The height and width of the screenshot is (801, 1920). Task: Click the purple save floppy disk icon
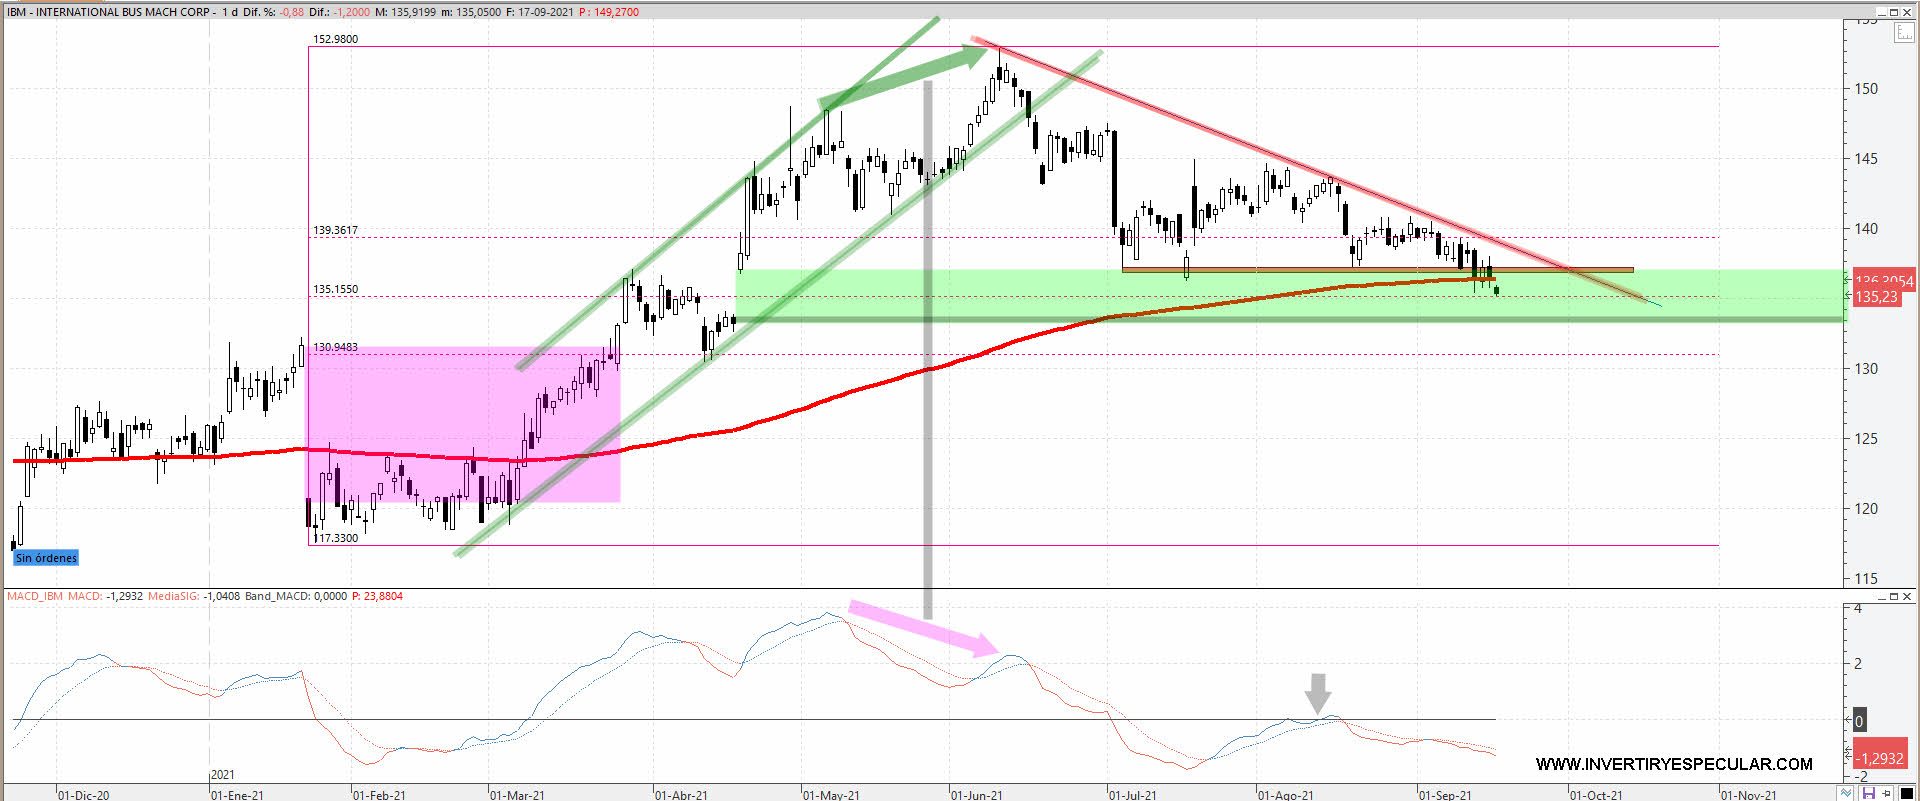(1868, 793)
